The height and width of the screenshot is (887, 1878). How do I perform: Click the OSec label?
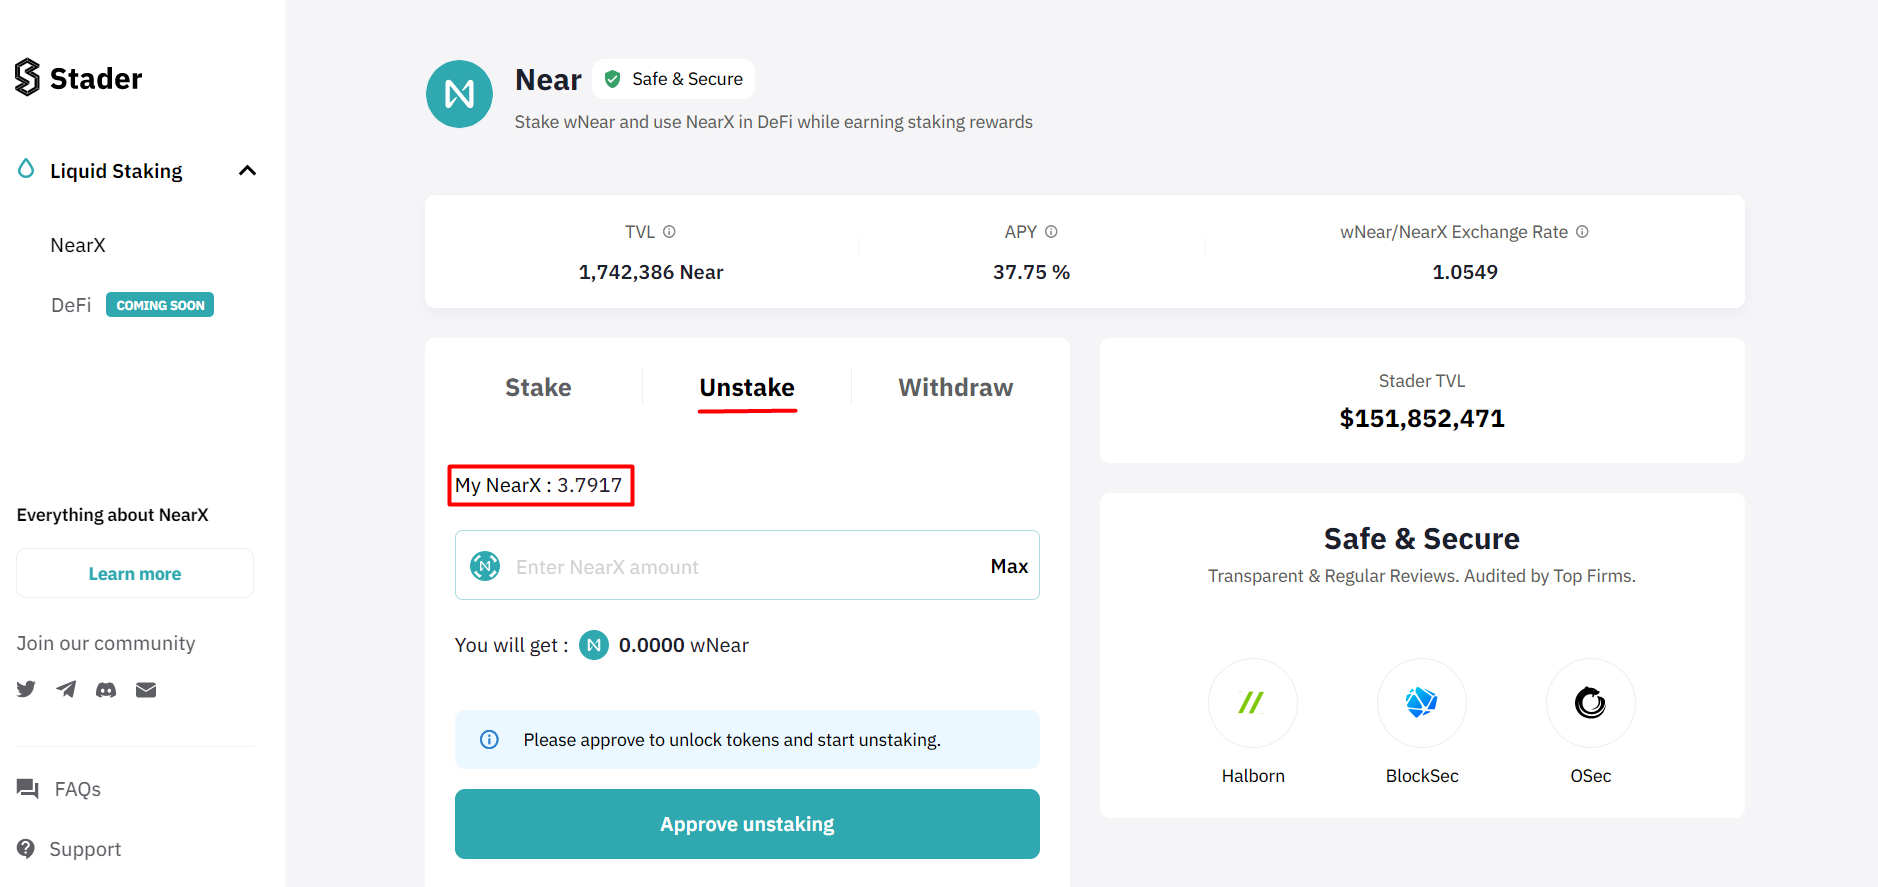pyautogui.click(x=1591, y=776)
